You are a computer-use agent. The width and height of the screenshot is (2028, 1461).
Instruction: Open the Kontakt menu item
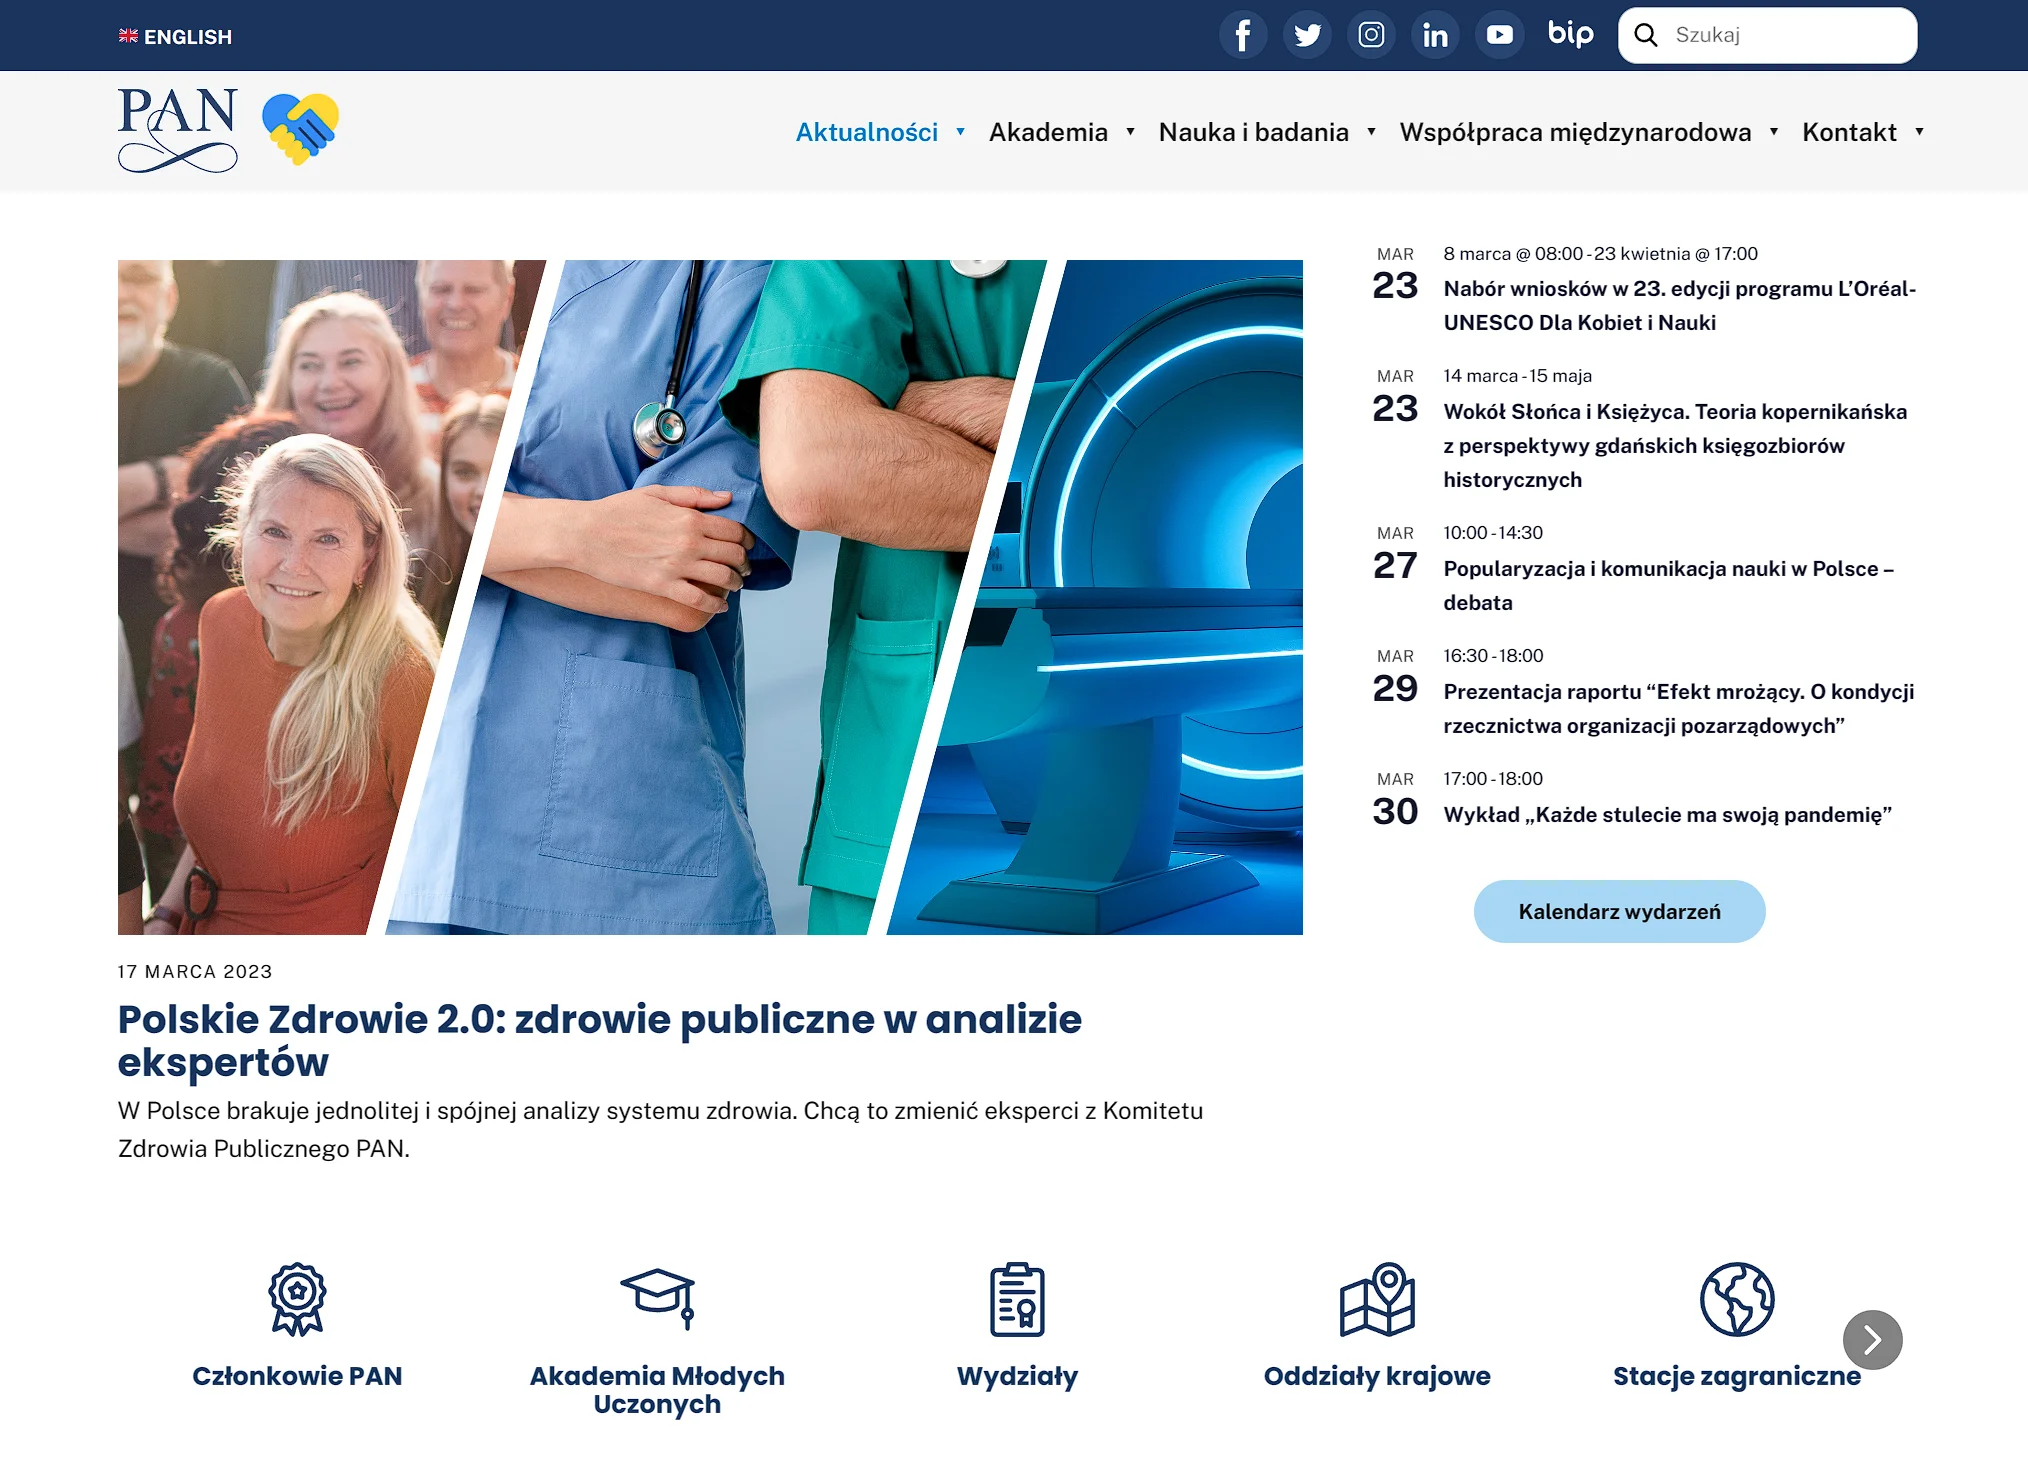[x=1849, y=132]
